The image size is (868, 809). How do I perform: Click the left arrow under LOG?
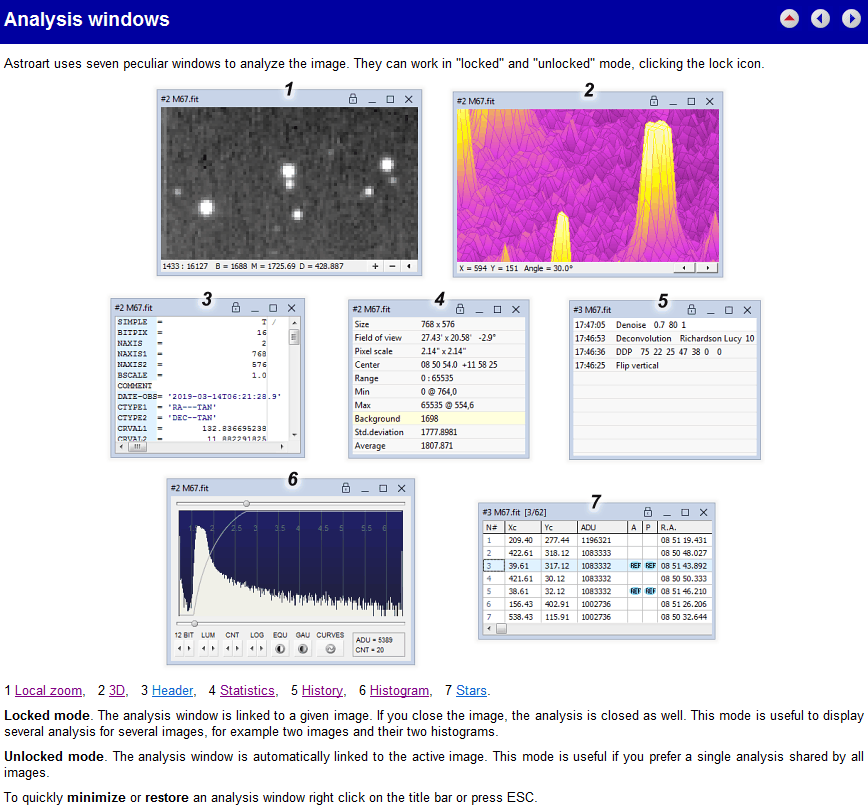click(x=252, y=648)
